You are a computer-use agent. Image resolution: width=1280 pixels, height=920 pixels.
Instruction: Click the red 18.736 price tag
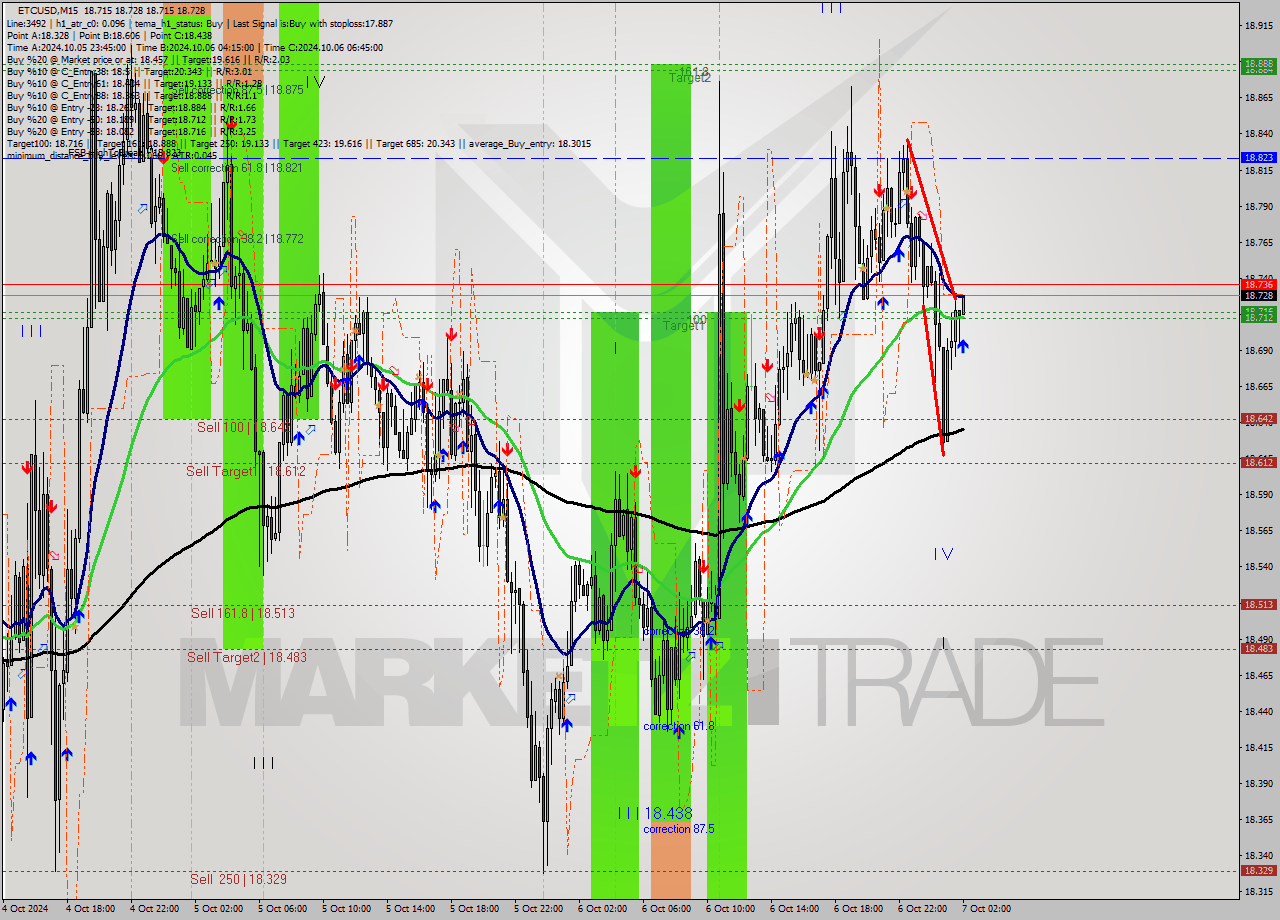coord(1258,285)
